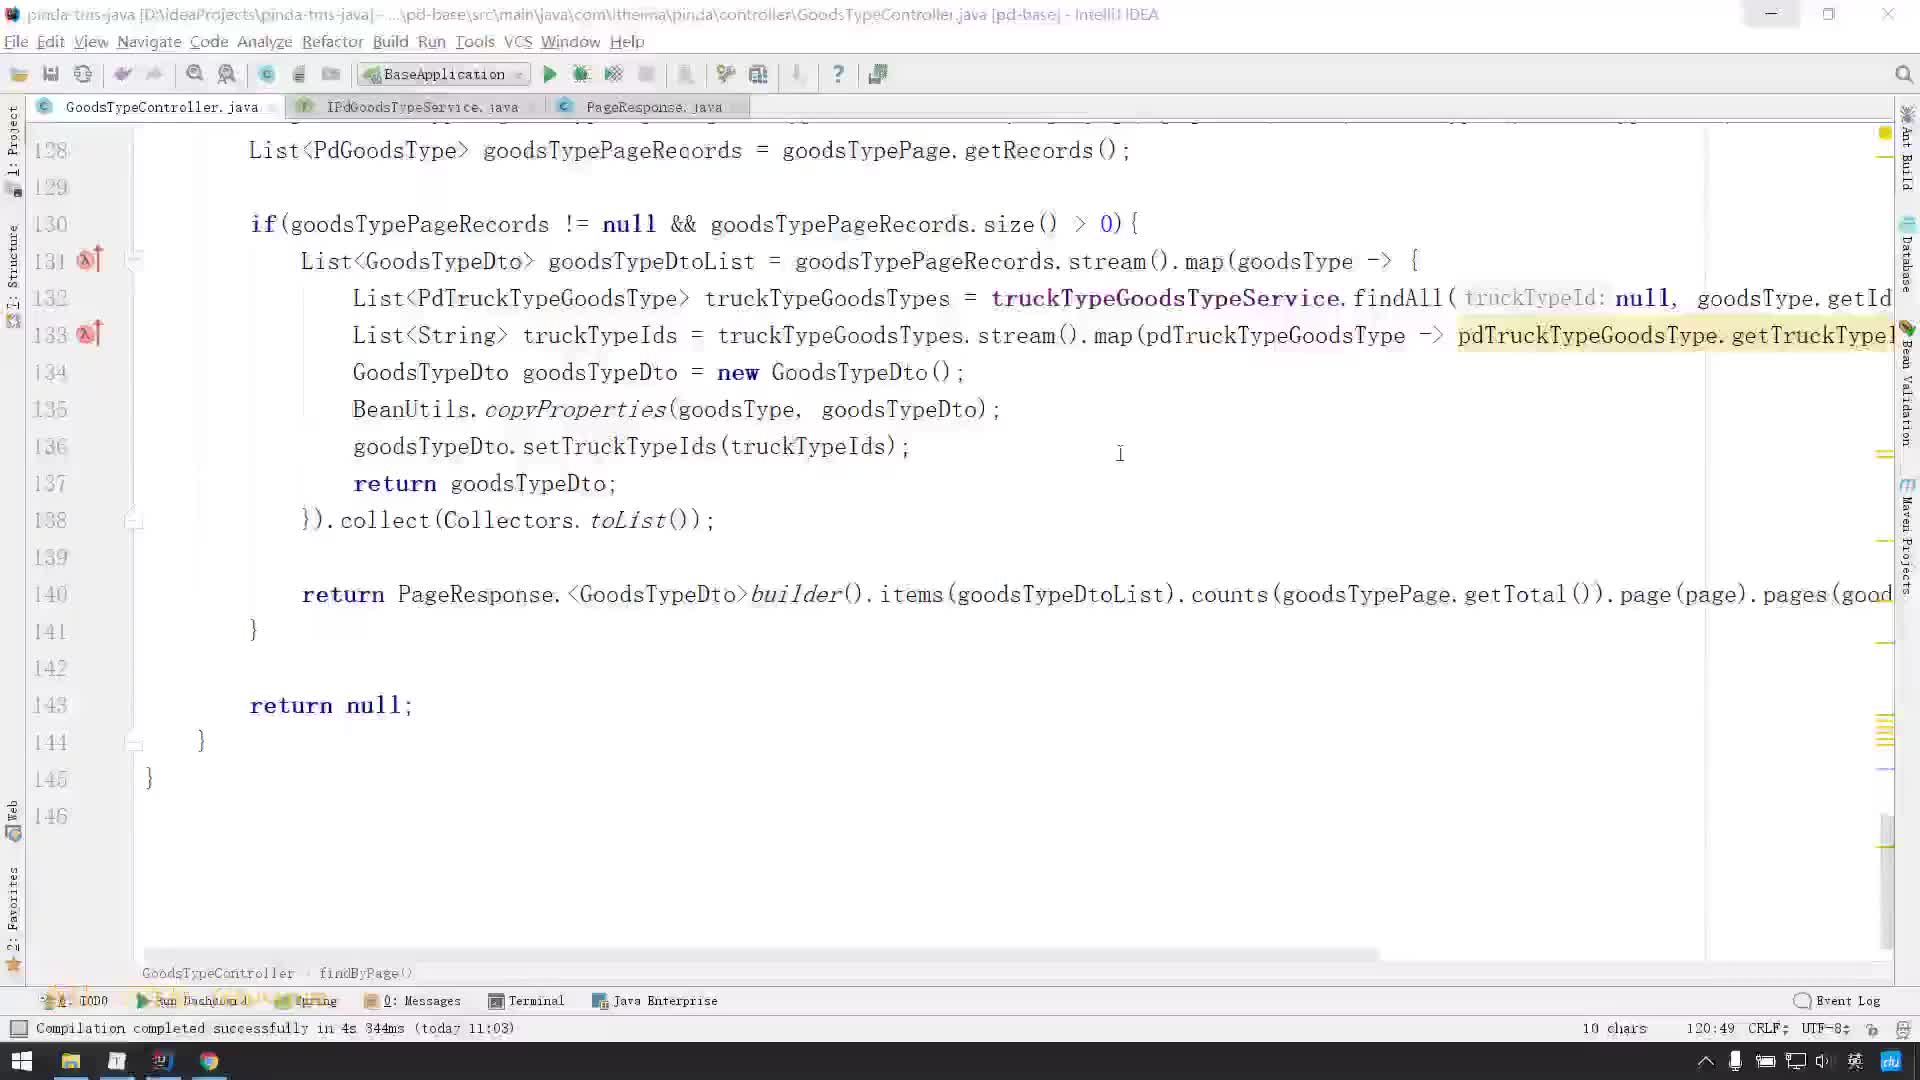Click the volume icon in system tray
The image size is (1920, 1080).
pos(1824,1061)
